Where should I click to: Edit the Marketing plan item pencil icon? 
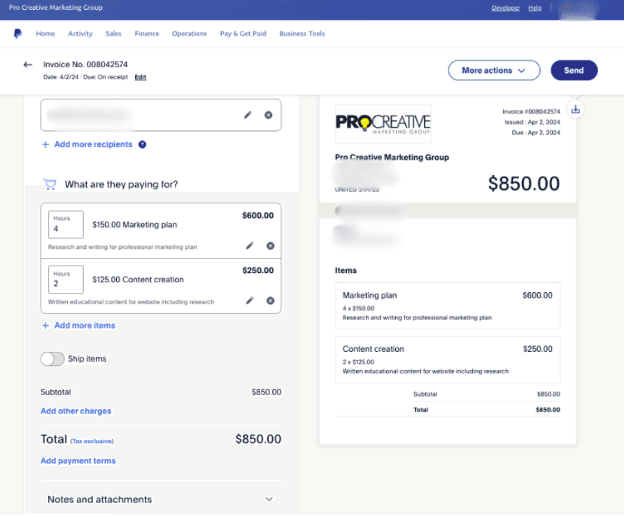[250, 245]
